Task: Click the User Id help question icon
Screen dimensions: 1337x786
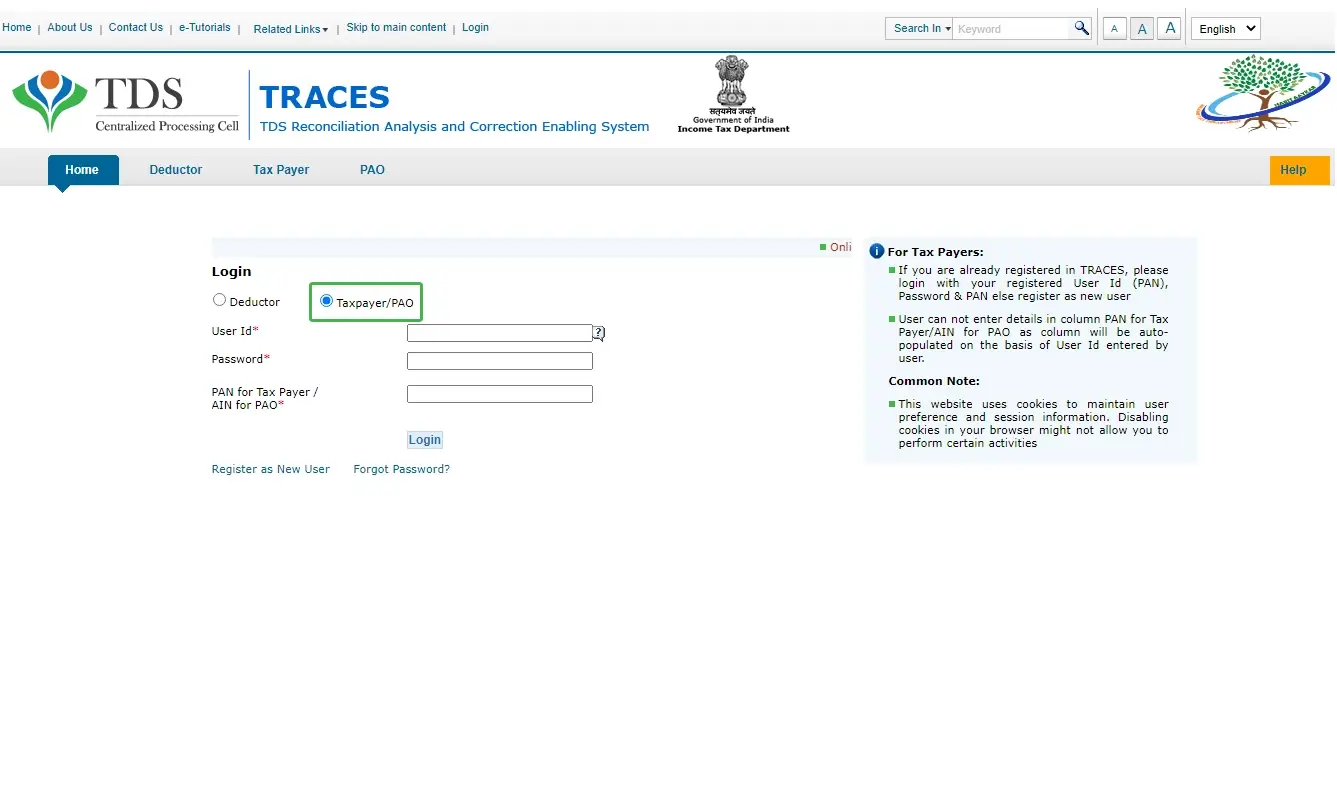Action: click(x=599, y=333)
